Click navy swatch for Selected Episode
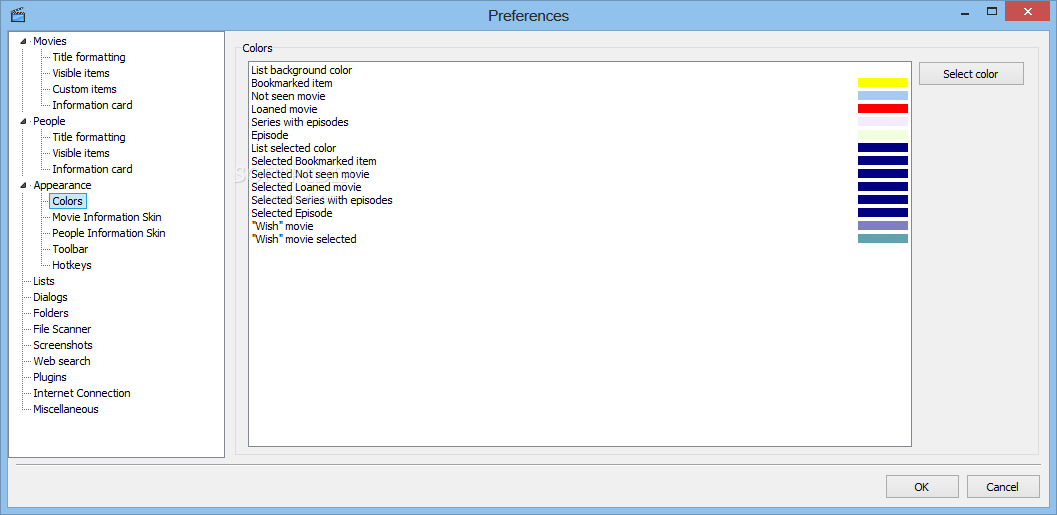1057x515 pixels. coord(882,213)
